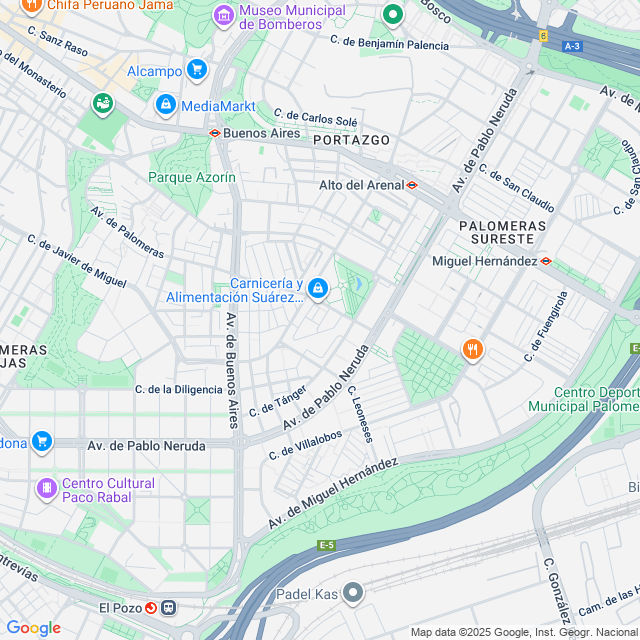This screenshot has height=640, width=640.
Task: Click the green pet store marker
Action: [x=103, y=104]
